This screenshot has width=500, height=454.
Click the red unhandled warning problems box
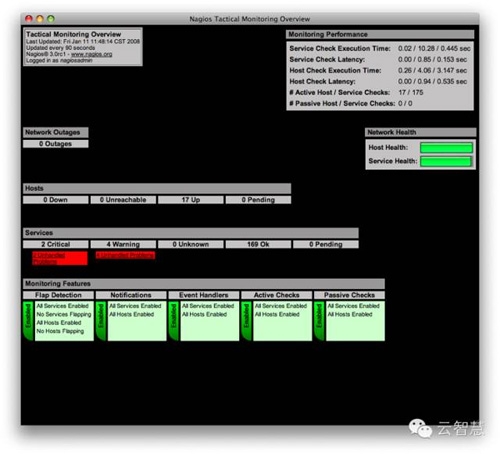pos(125,255)
